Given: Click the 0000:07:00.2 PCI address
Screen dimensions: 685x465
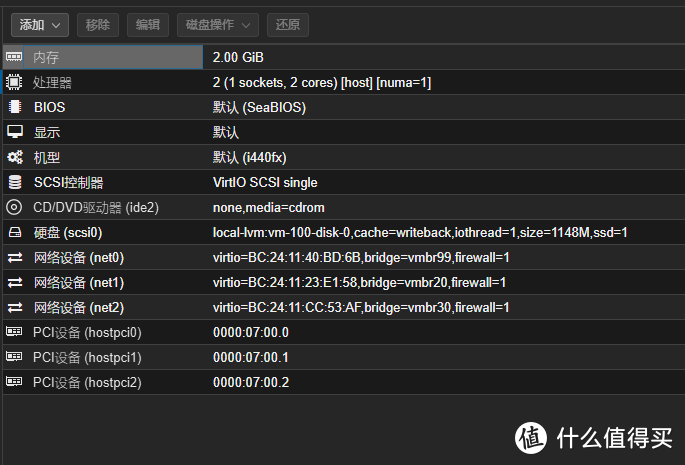Looking at the screenshot, I should pyautogui.click(x=251, y=382).
